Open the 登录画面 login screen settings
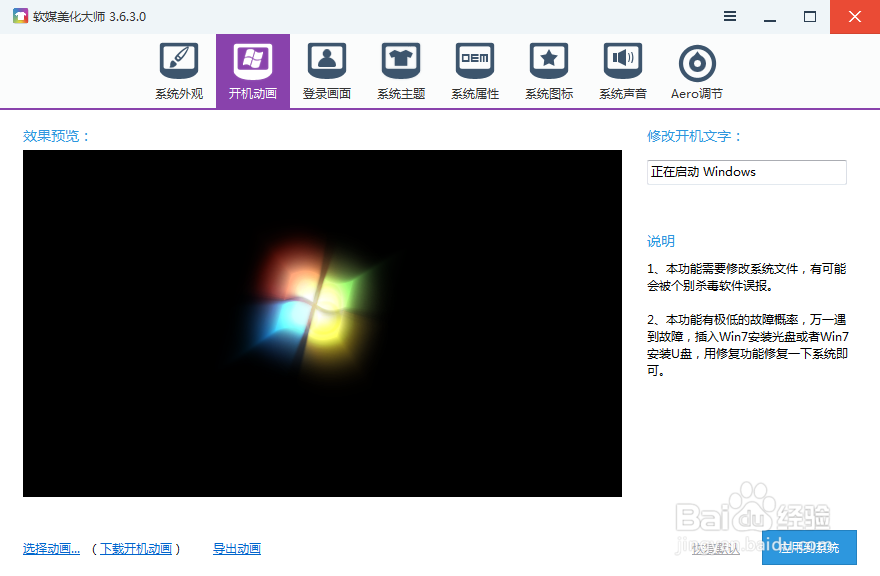 click(326, 70)
